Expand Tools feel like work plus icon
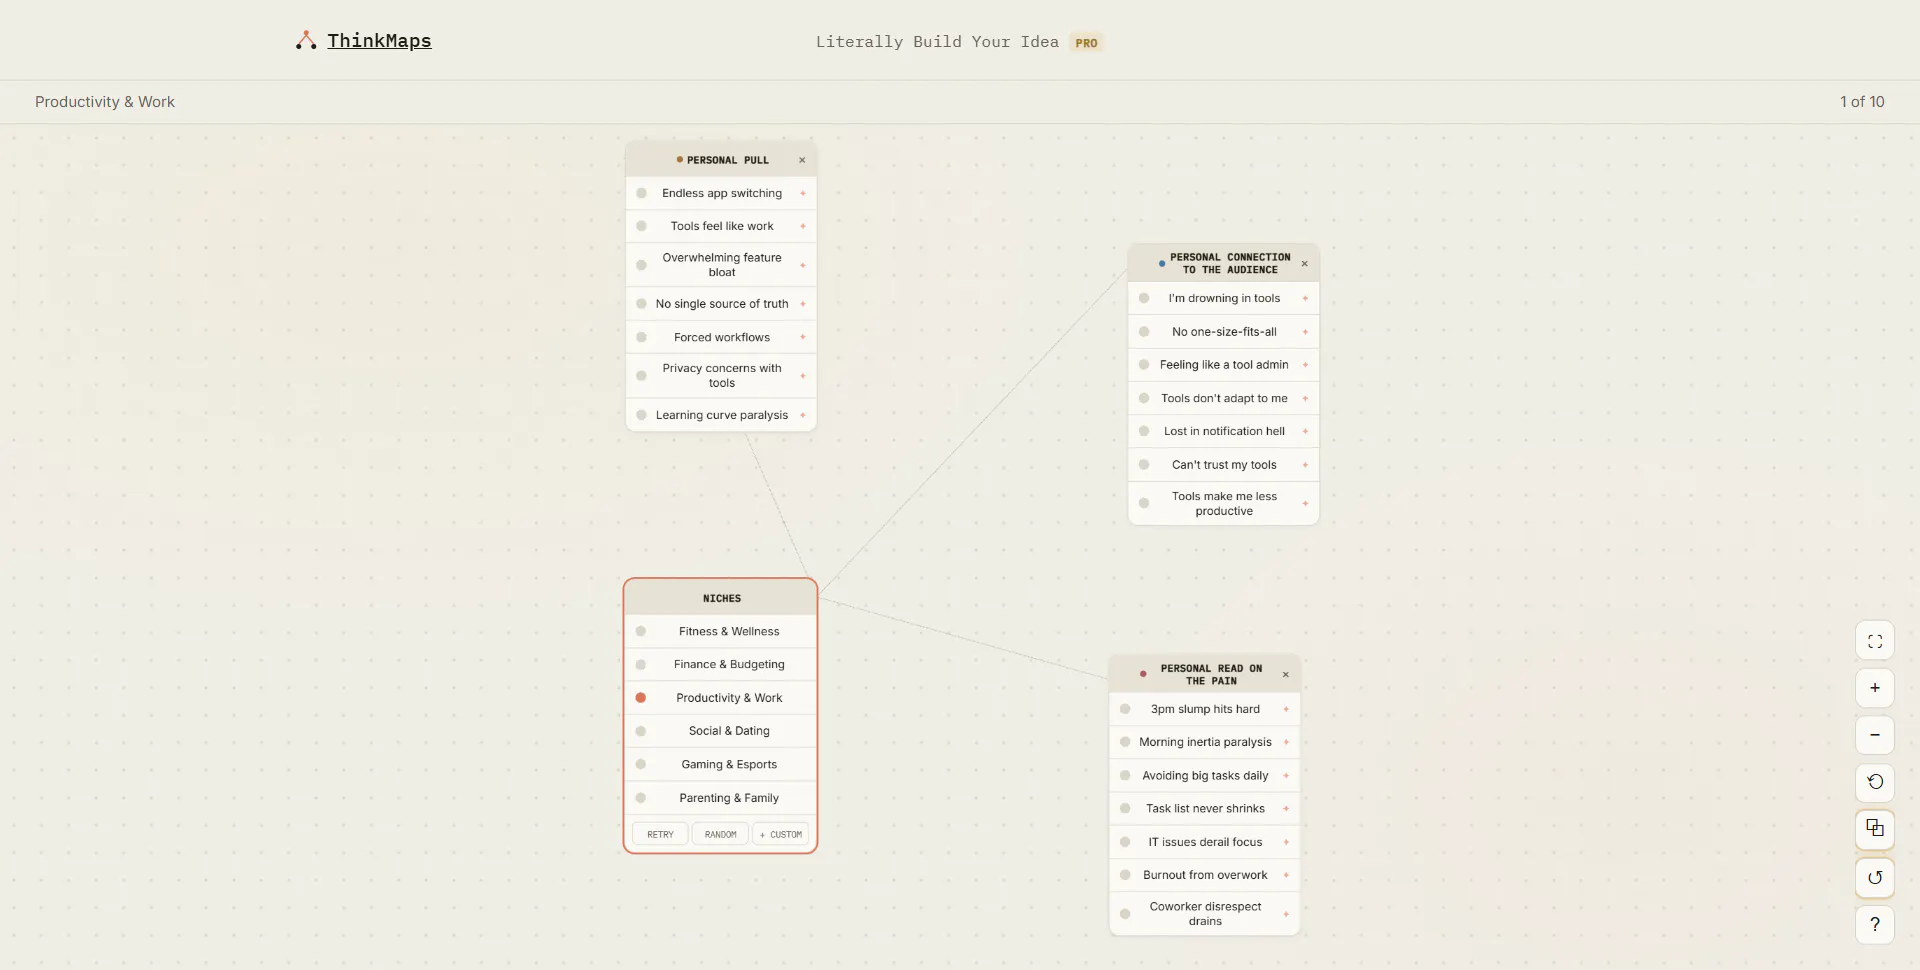The width and height of the screenshot is (1920, 970). [803, 226]
